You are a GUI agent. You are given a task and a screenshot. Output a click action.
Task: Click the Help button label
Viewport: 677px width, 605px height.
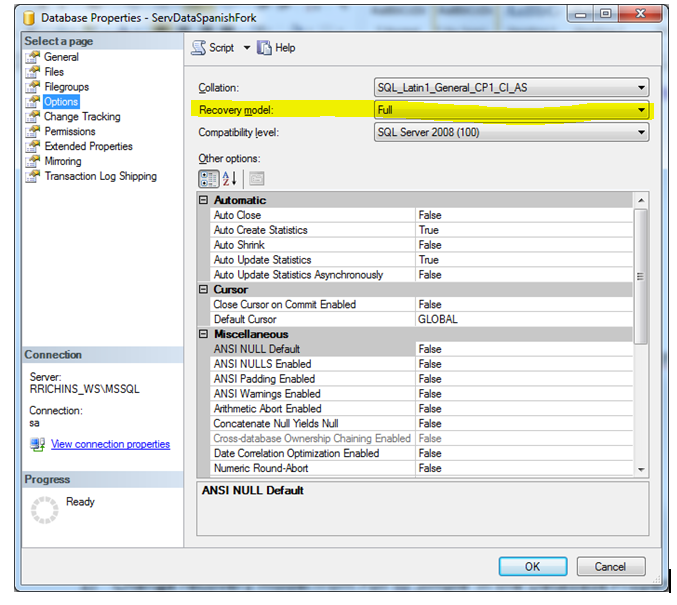tap(285, 48)
